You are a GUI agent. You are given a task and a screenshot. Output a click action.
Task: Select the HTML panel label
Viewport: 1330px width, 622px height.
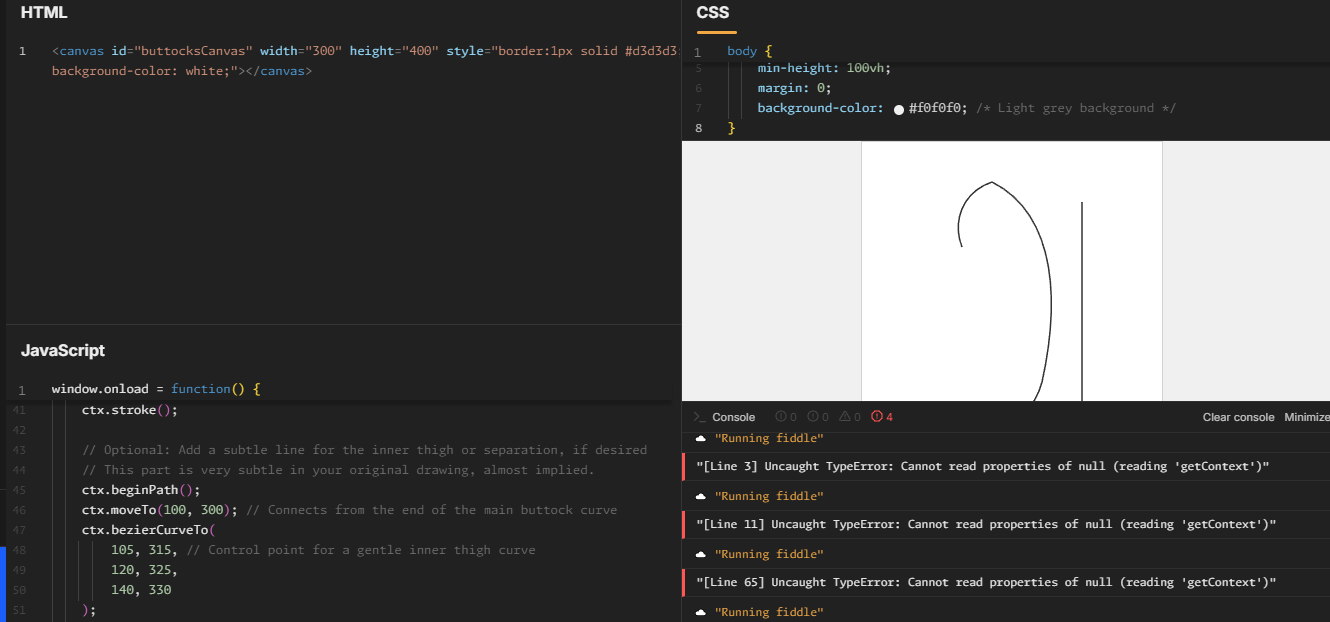pyautogui.click(x=44, y=13)
